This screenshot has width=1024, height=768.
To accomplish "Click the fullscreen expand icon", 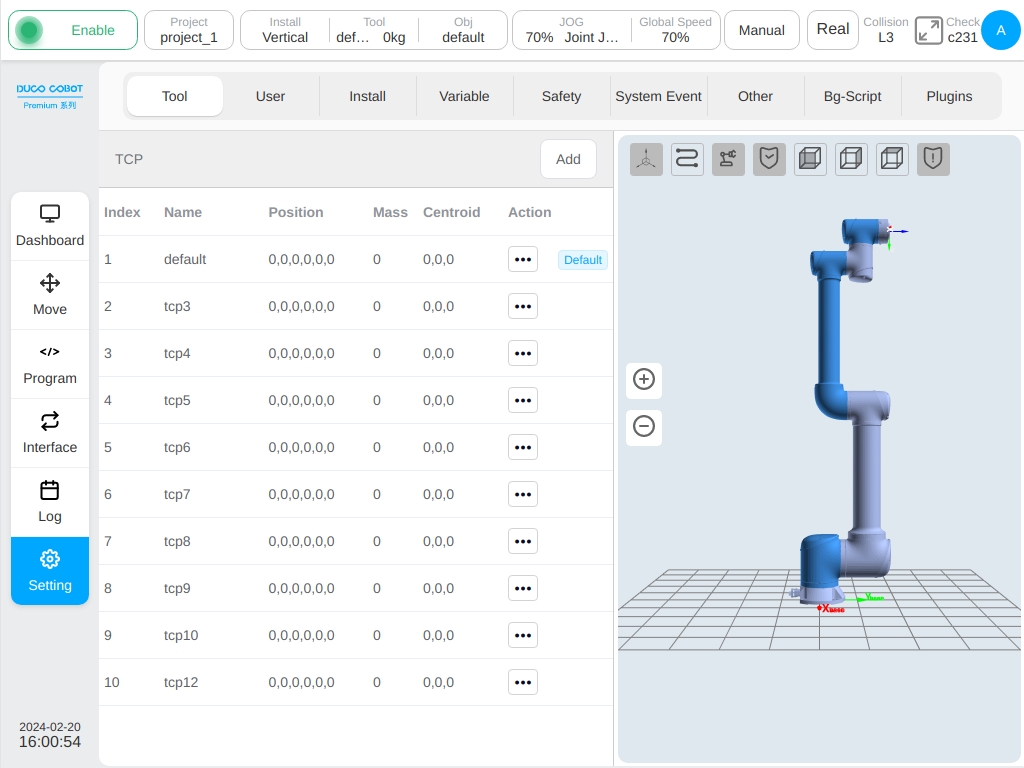I will pyautogui.click(x=928, y=30).
